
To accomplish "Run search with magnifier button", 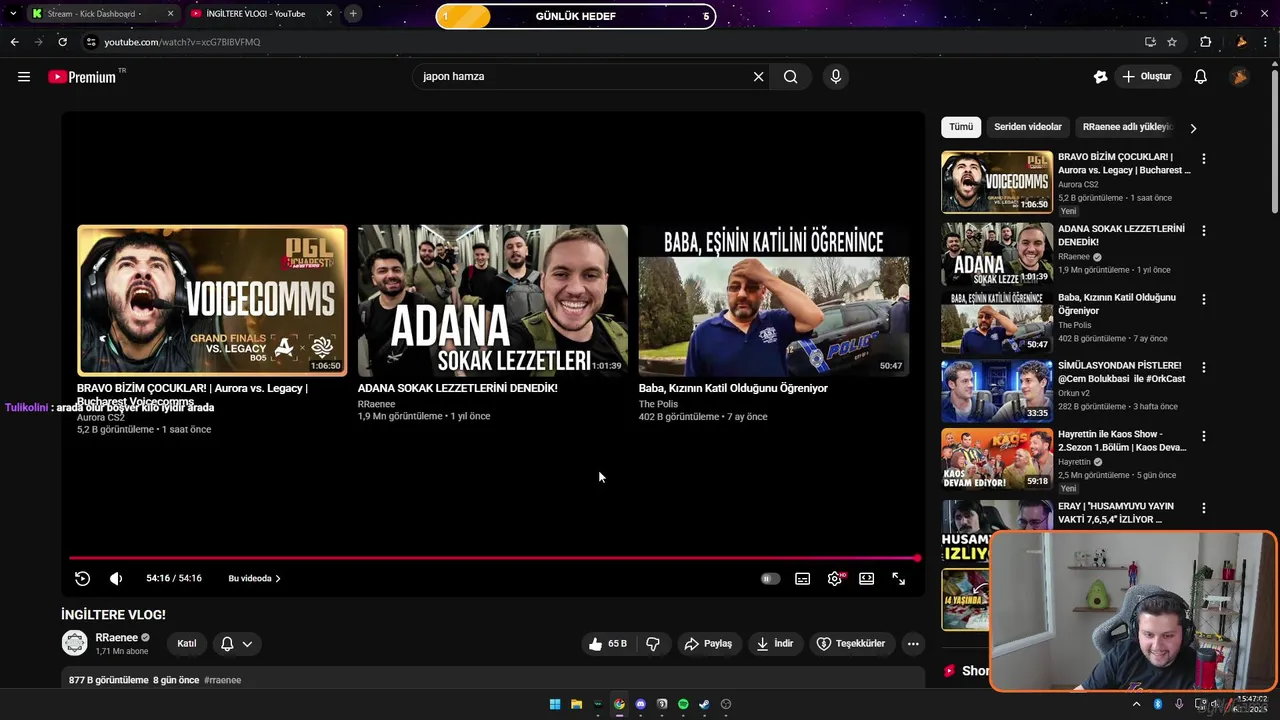I will pos(790,77).
